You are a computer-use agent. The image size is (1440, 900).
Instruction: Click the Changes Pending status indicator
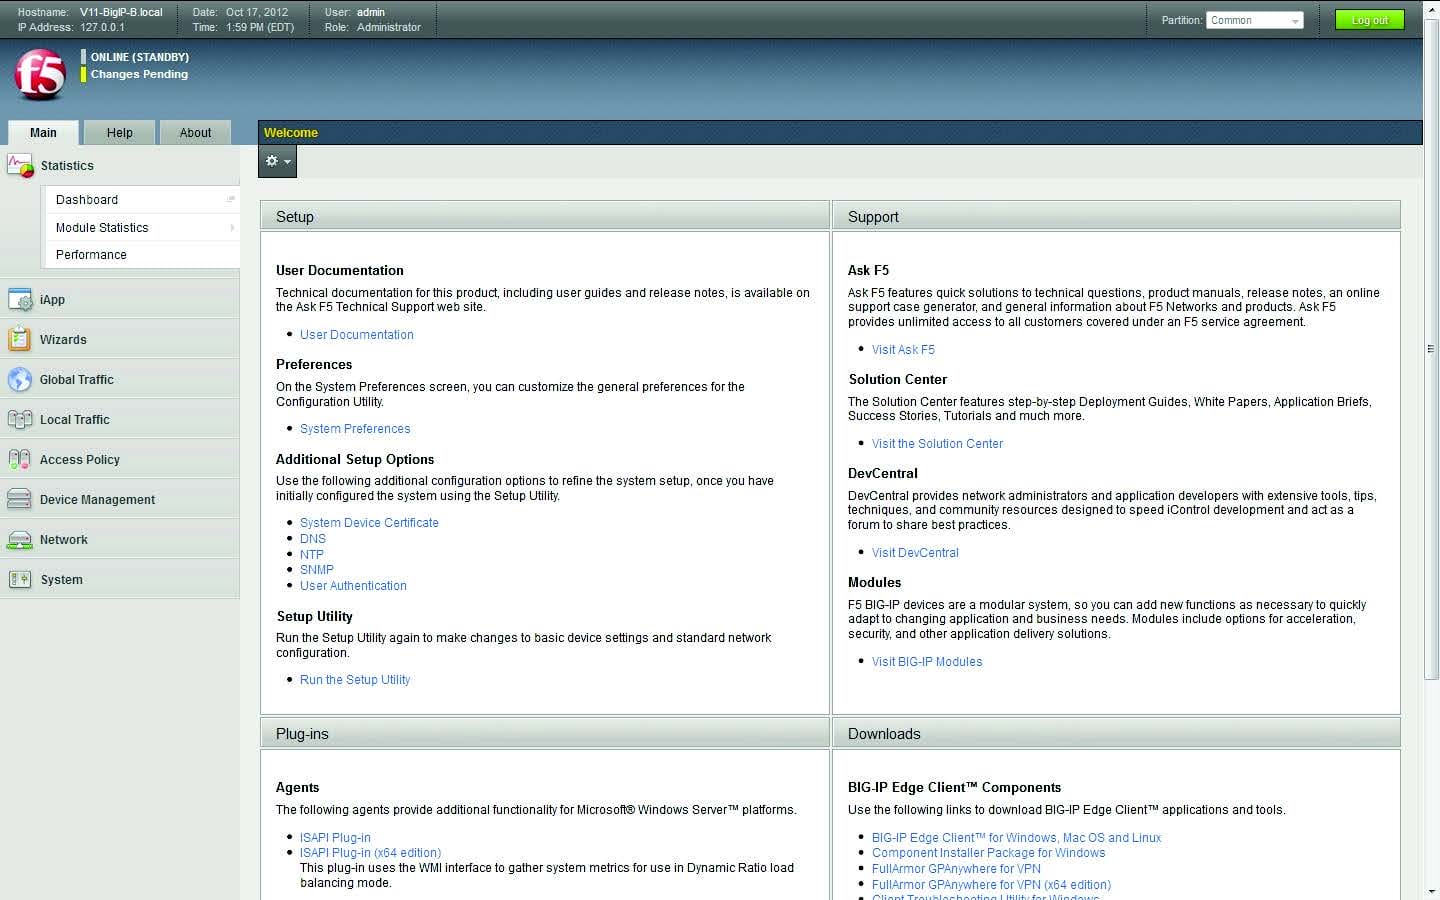pos(139,74)
